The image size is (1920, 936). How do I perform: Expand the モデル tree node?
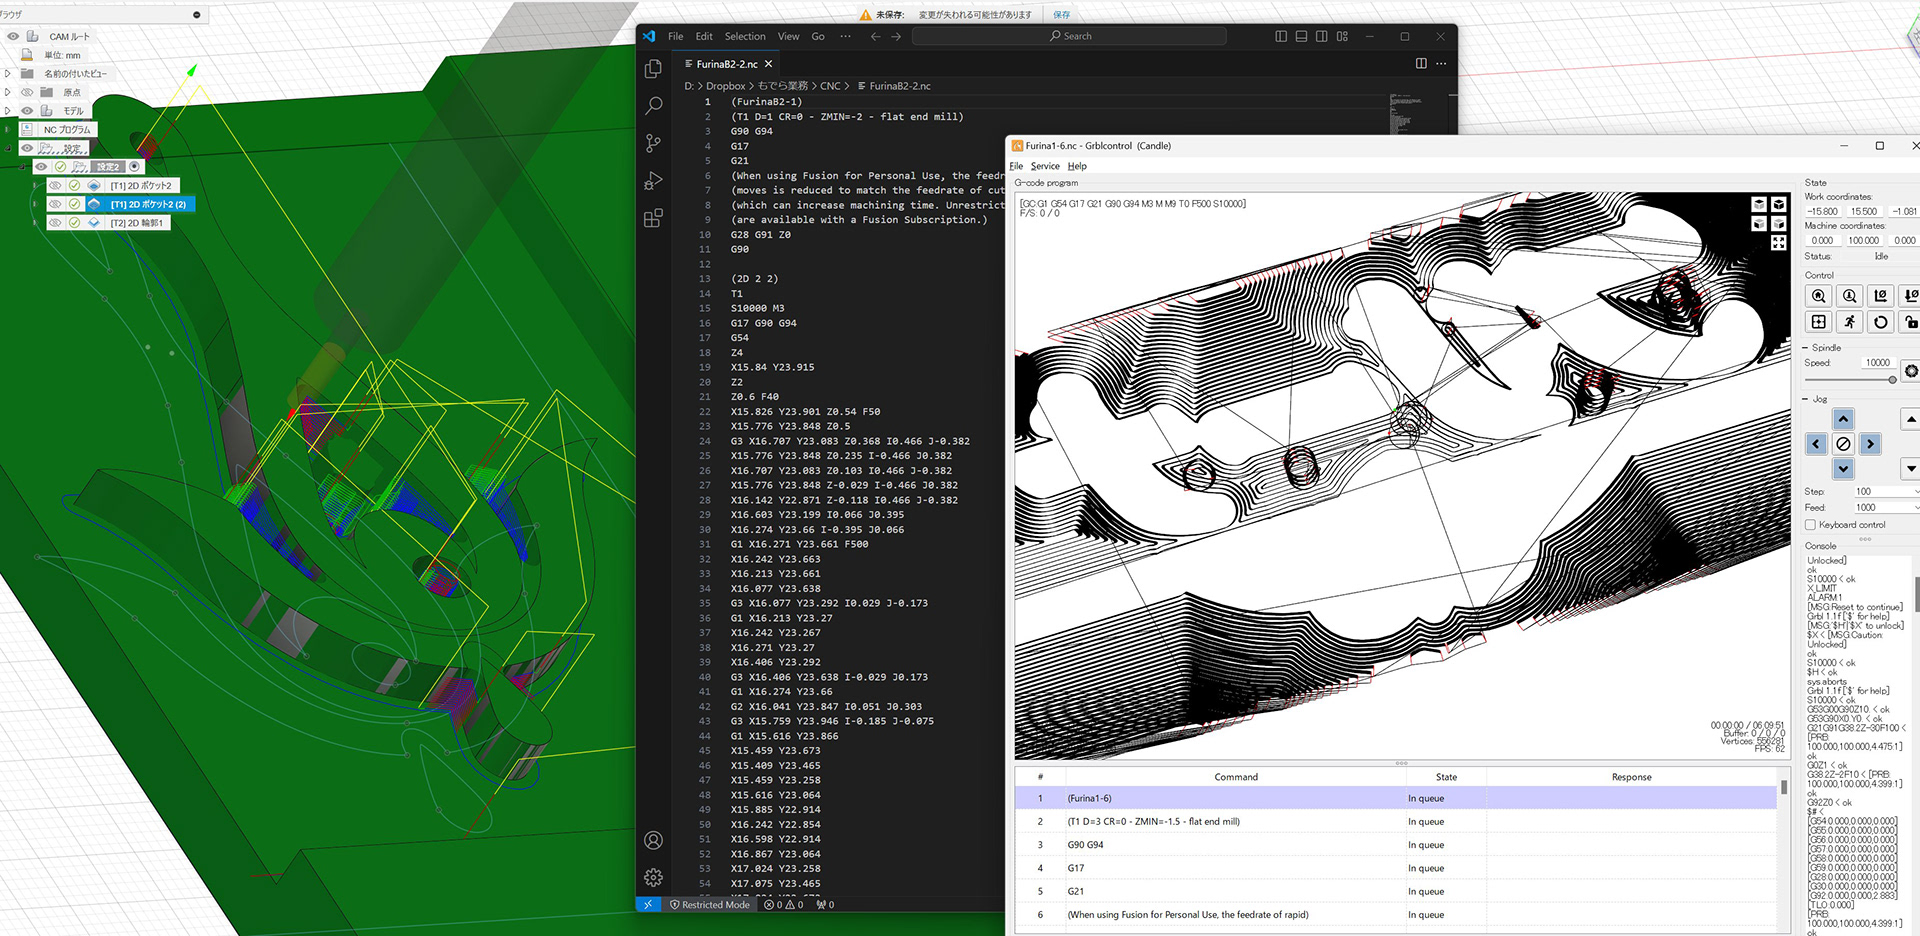coord(7,111)
